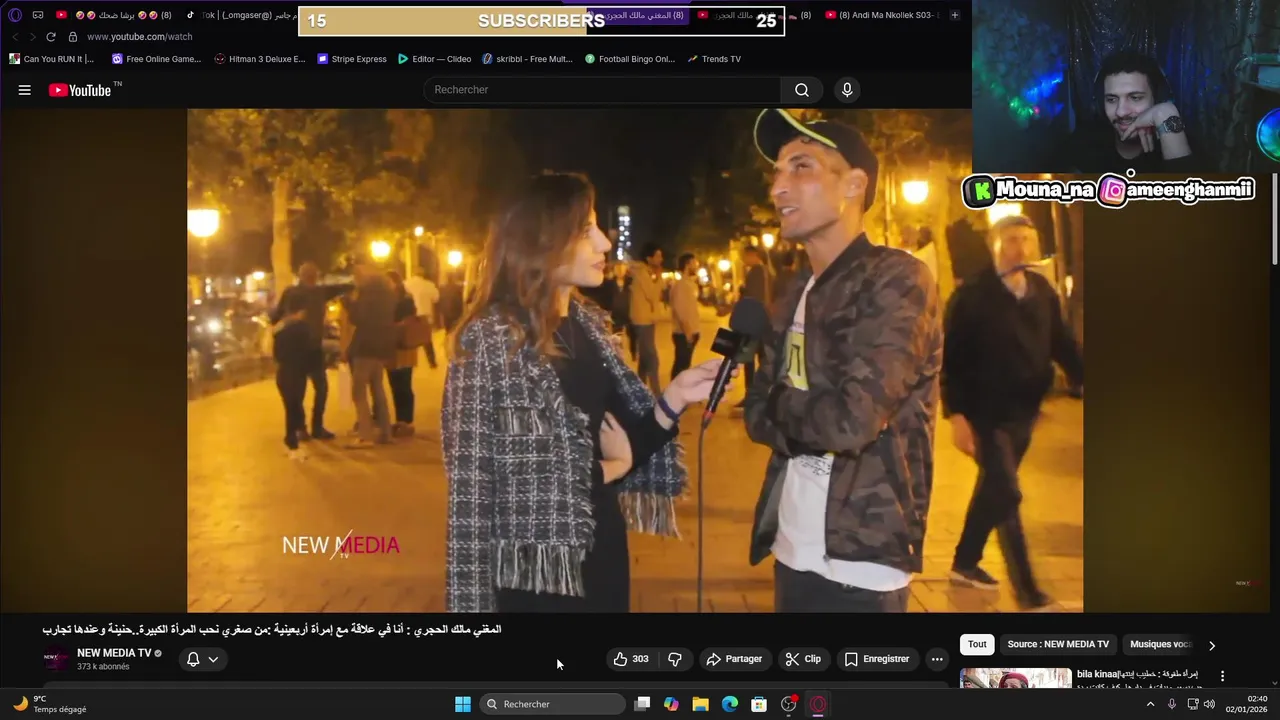Viewport: 1280px width, 720px height.
Task: Open the Football Bingo Onl bookmark
Action: click(x=630, y=59)
